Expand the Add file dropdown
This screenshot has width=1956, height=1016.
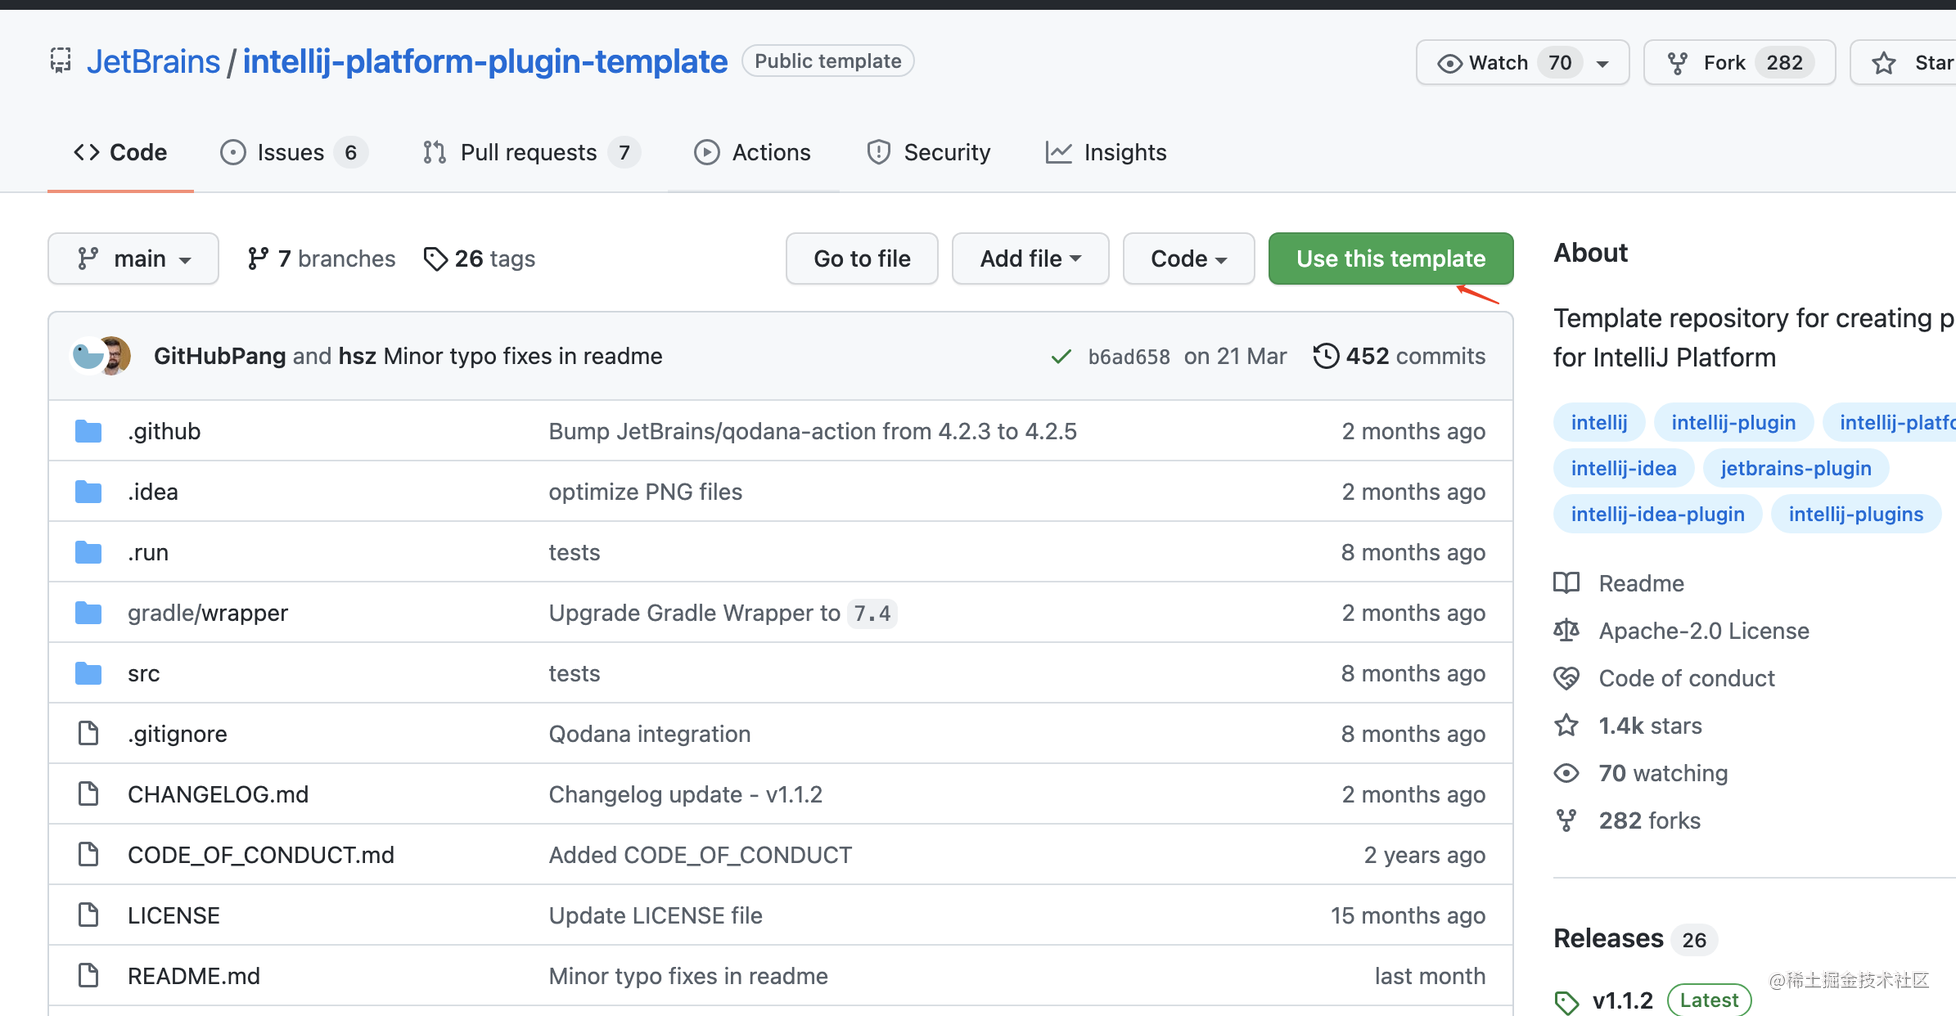(1030, 259)
